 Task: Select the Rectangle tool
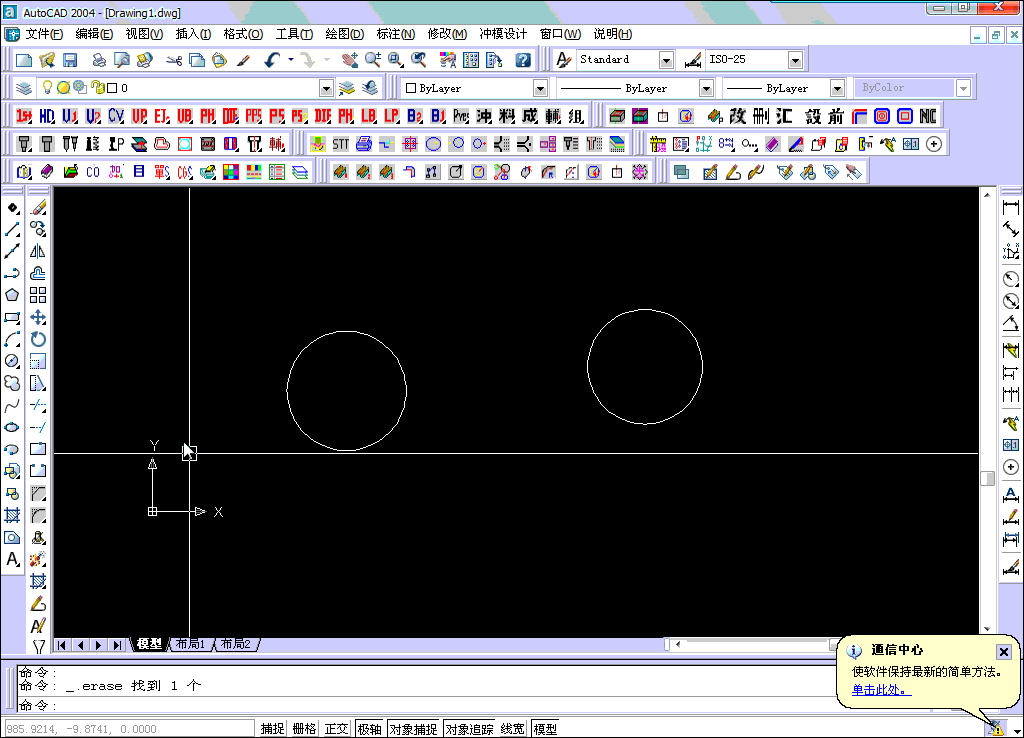[12, 317]
